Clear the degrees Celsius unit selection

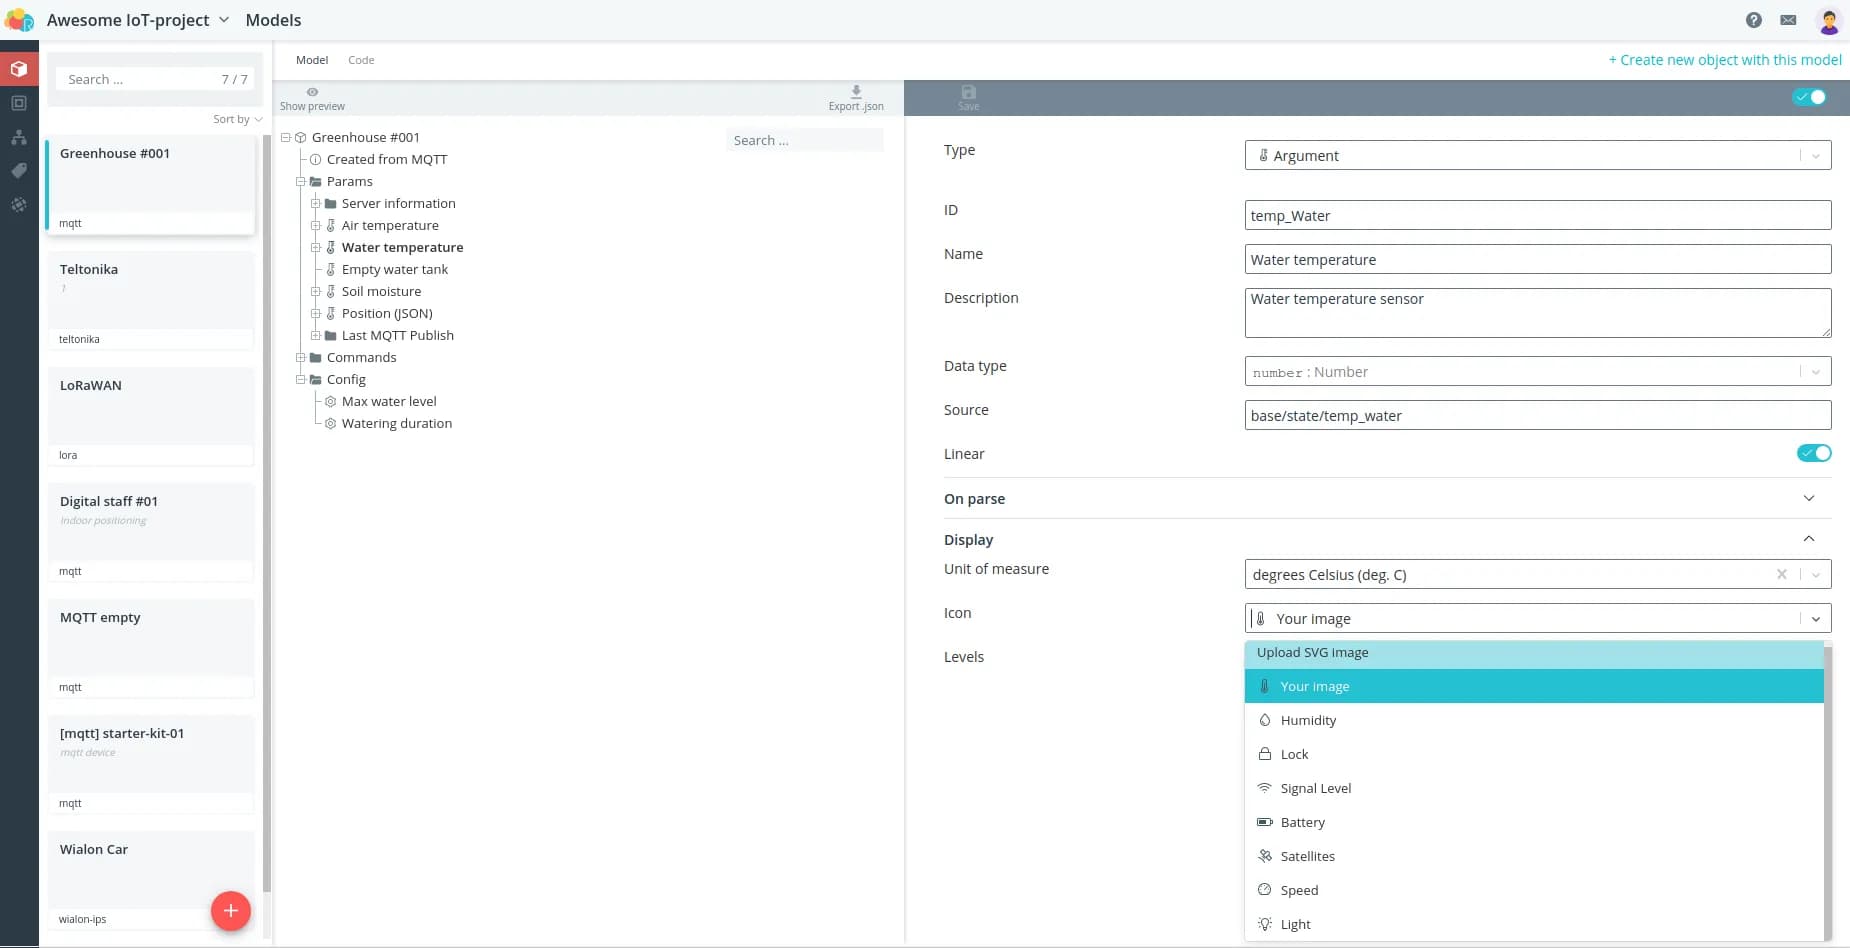coord(1781,574)
